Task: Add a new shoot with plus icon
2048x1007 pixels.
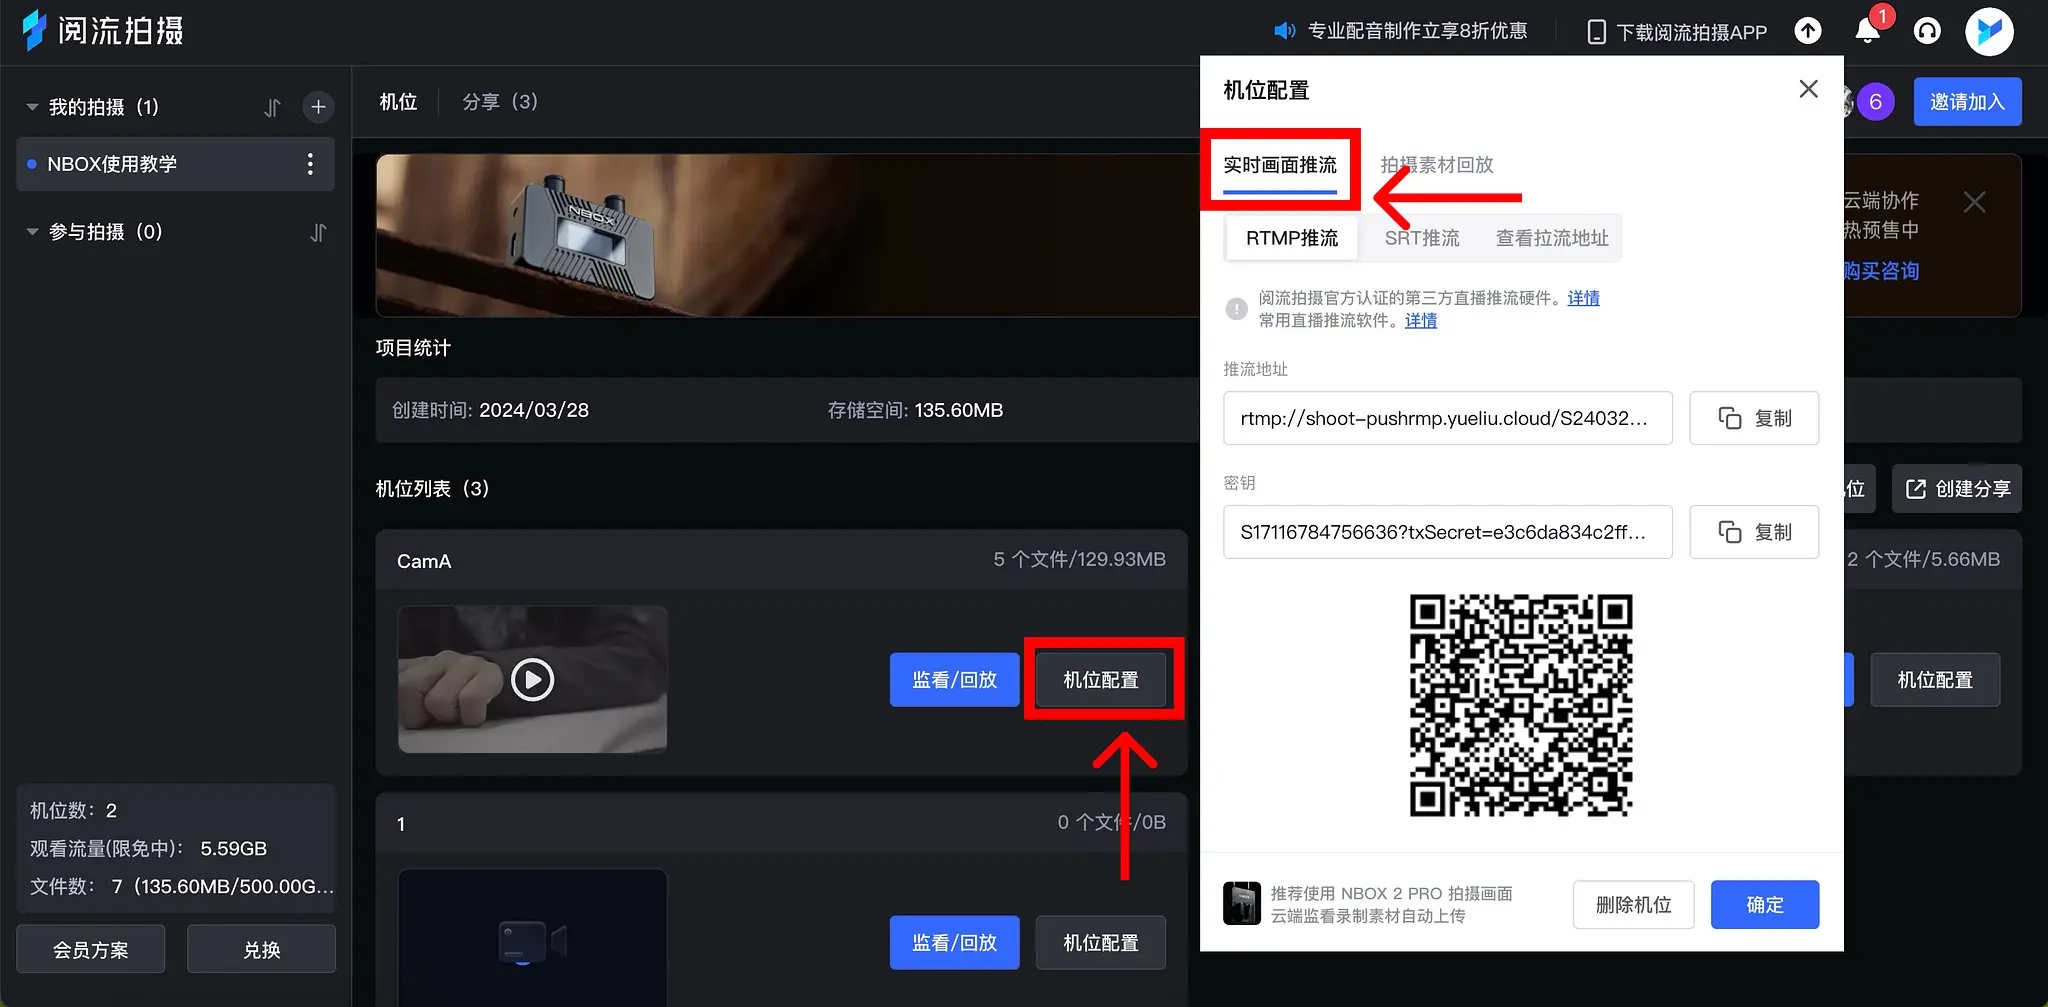Action: tap(318, 107)
